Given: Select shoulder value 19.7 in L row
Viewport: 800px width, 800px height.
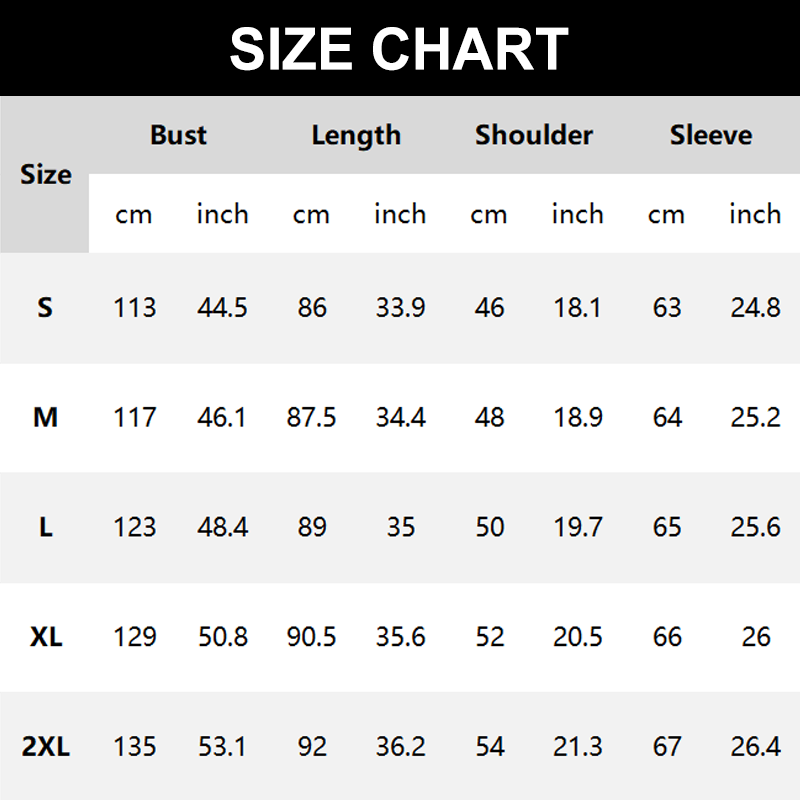Looking at the screenshot, I should click(578, 527).
